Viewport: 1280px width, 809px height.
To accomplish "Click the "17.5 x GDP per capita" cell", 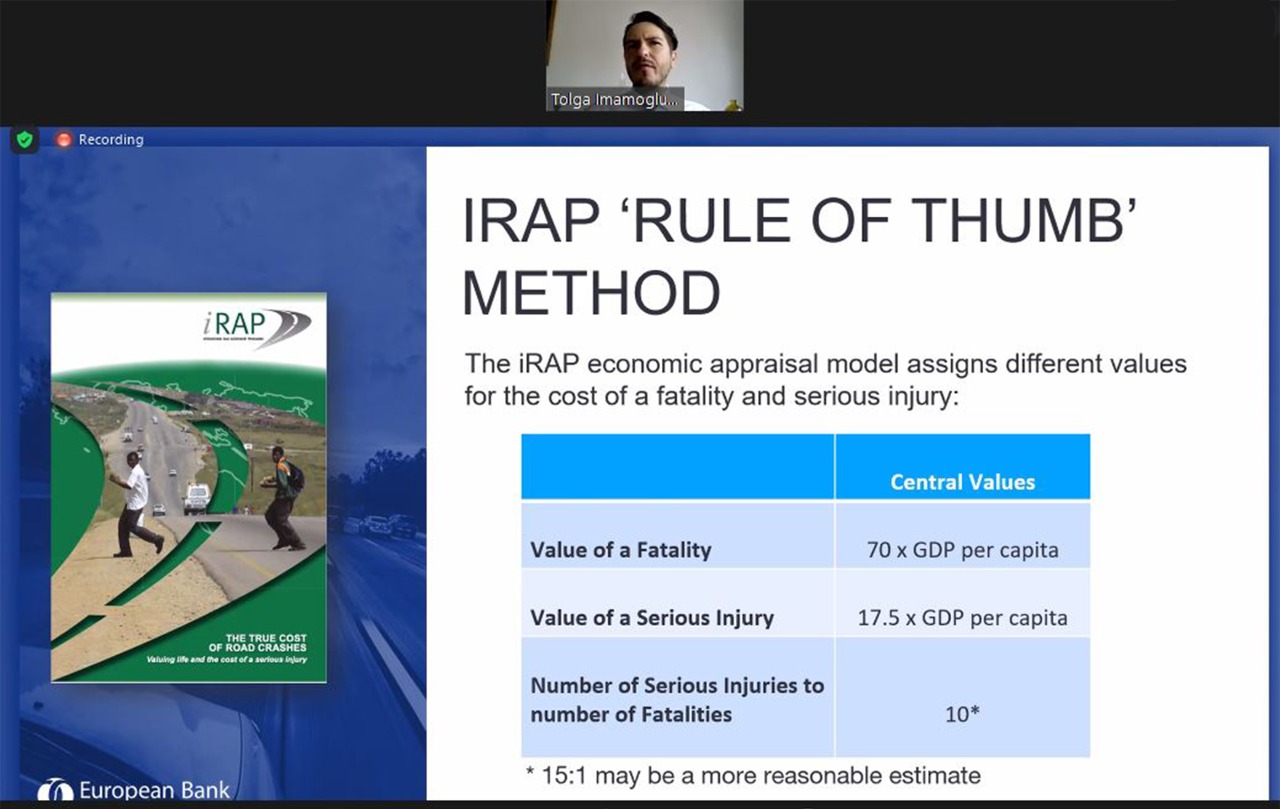I will [962, 618].
